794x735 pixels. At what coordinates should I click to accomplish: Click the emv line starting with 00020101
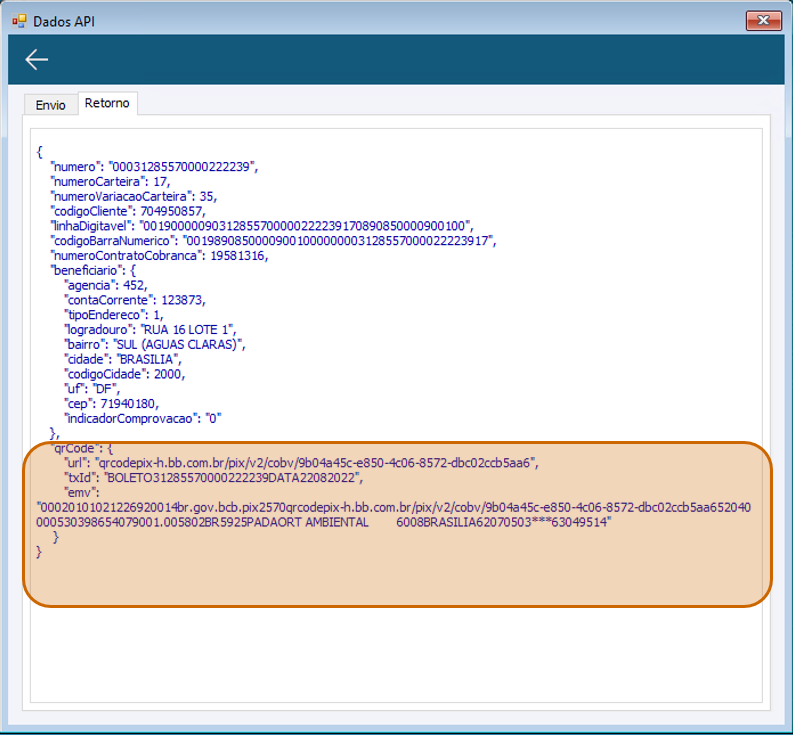click(x=393, y=507)
